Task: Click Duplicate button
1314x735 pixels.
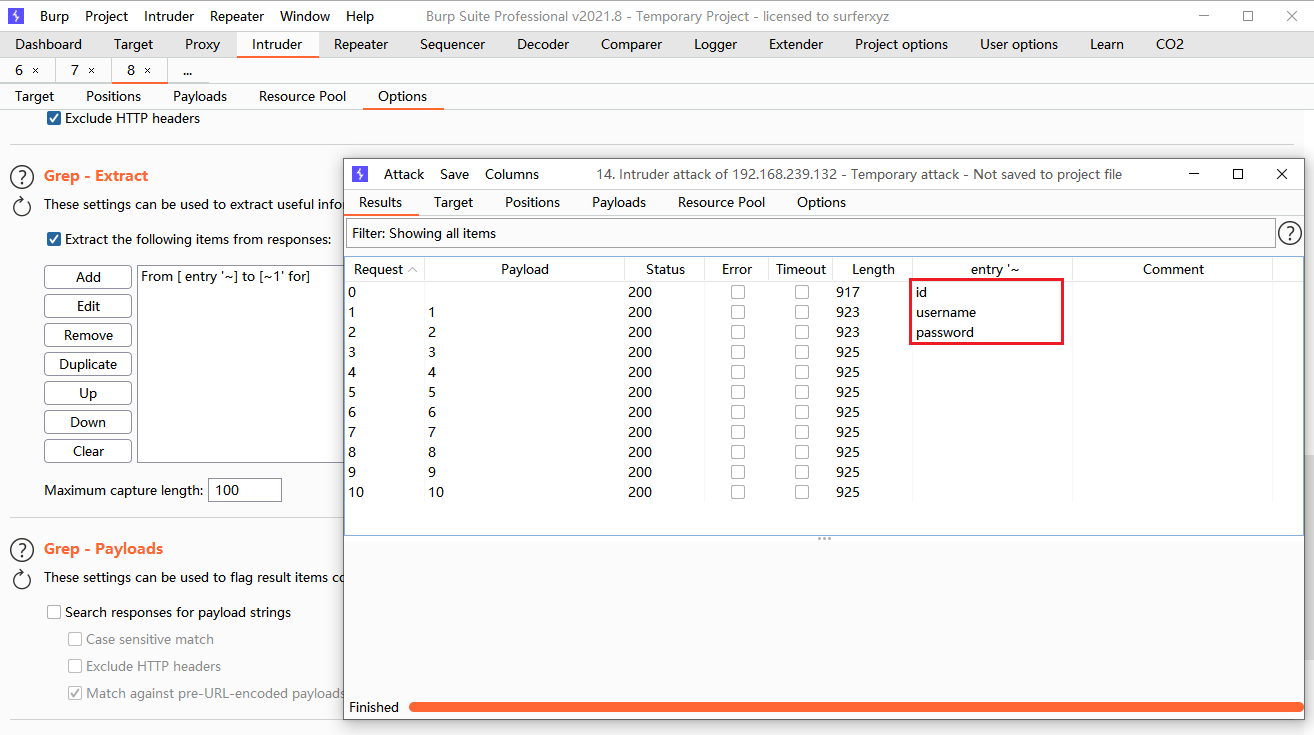Action: tap(88, 364)
